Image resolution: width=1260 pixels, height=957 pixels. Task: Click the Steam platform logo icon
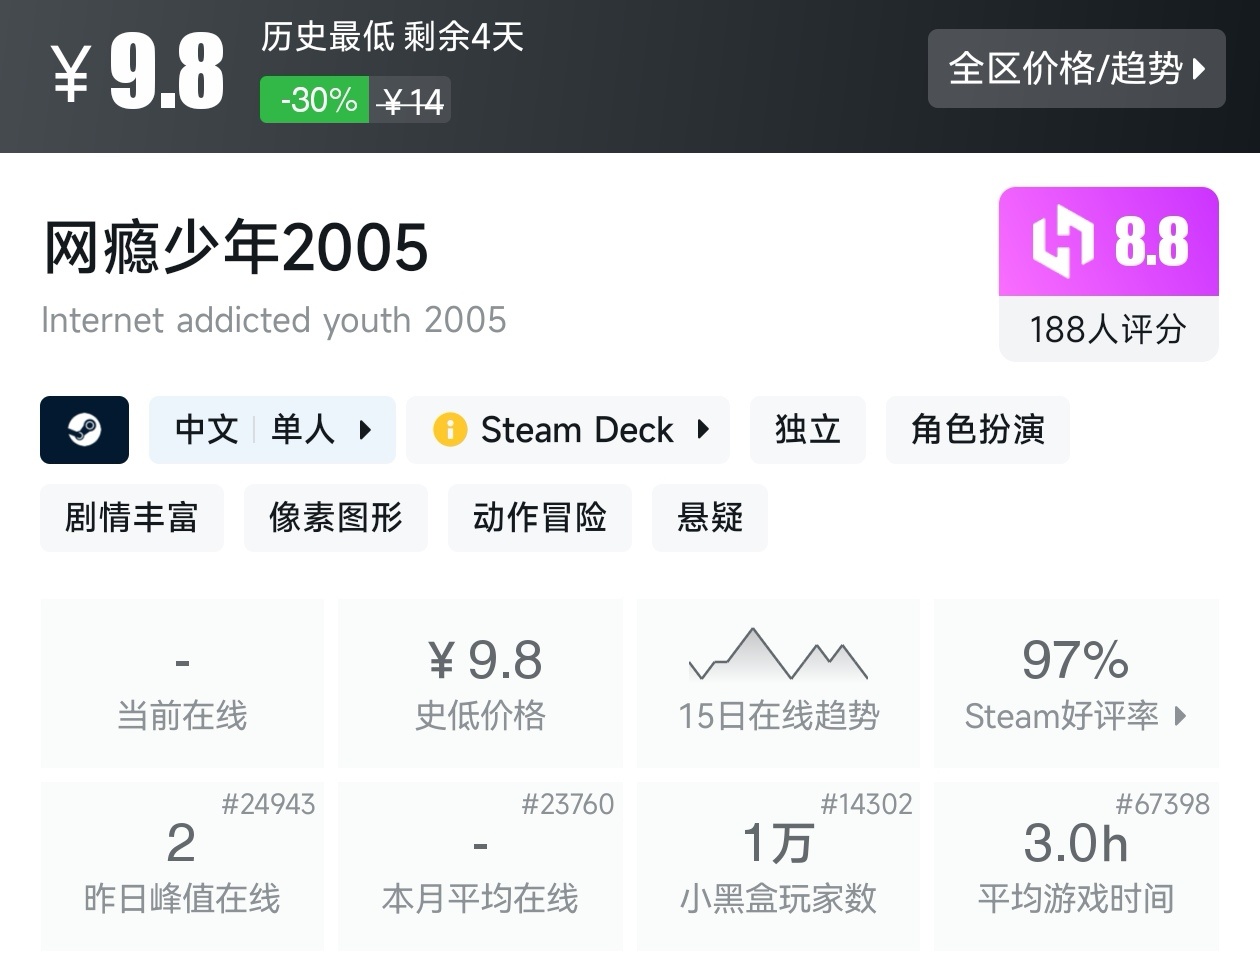click(84, 430)
